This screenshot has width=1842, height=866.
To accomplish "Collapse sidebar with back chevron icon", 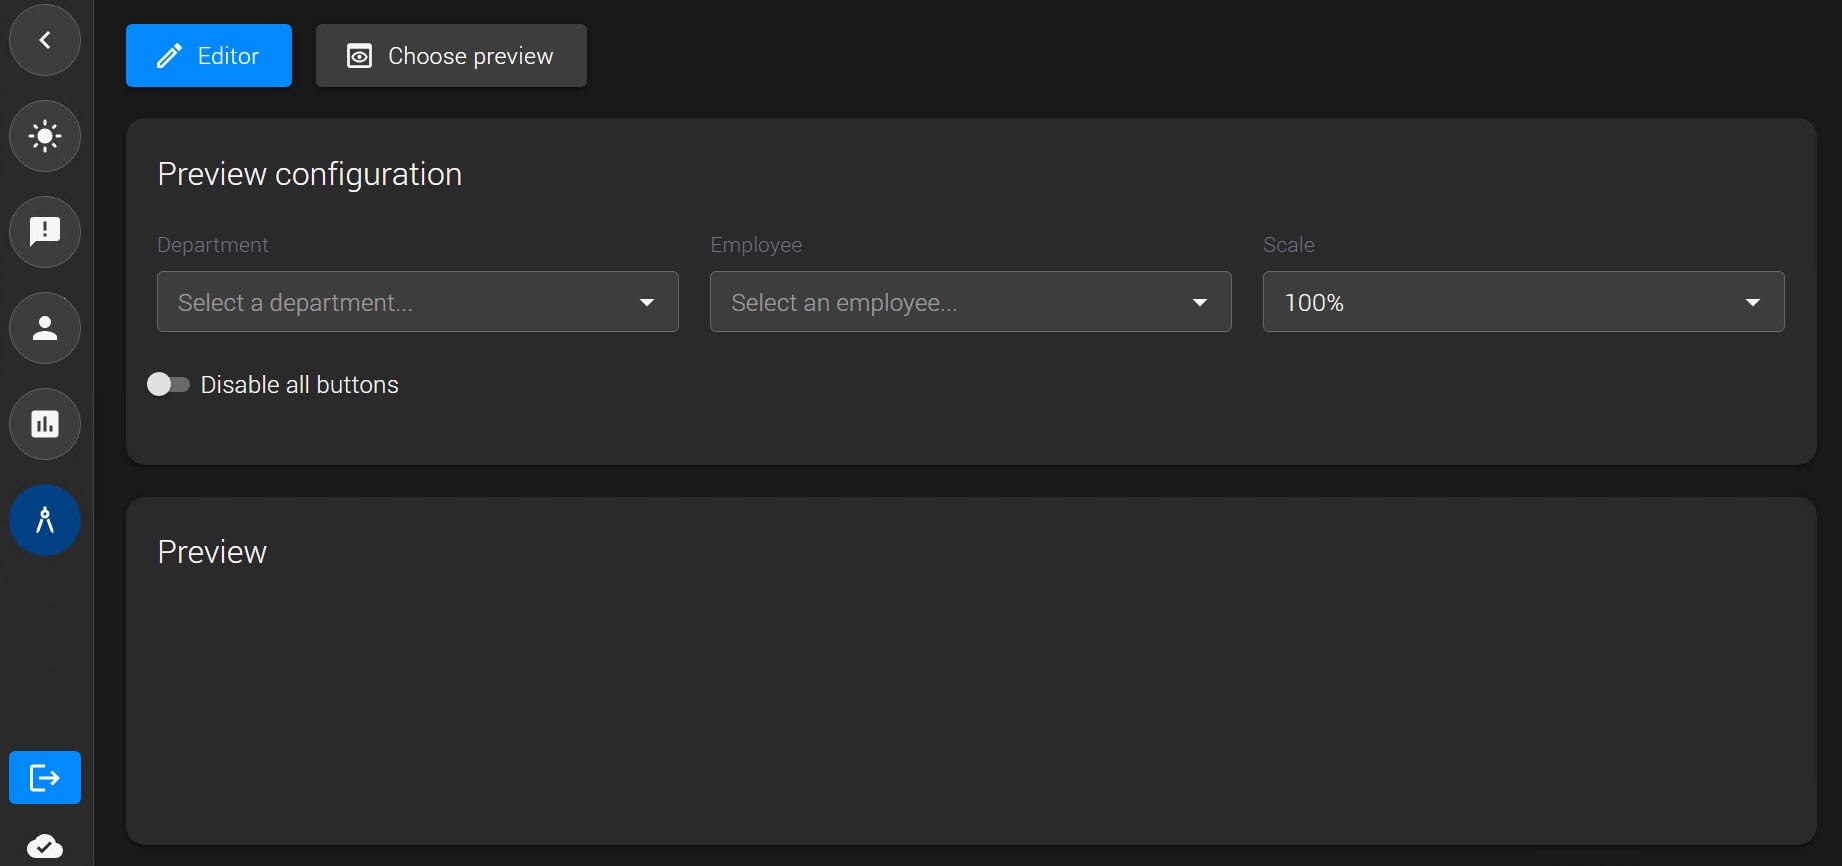I will click(x=45, y=40).
